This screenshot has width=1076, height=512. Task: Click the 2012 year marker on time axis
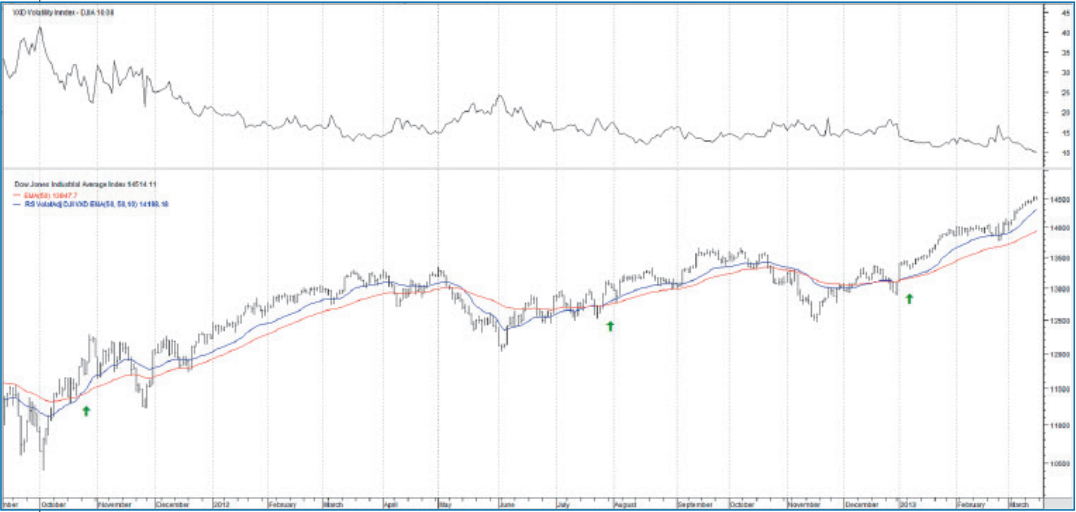[x=224, y=505]
